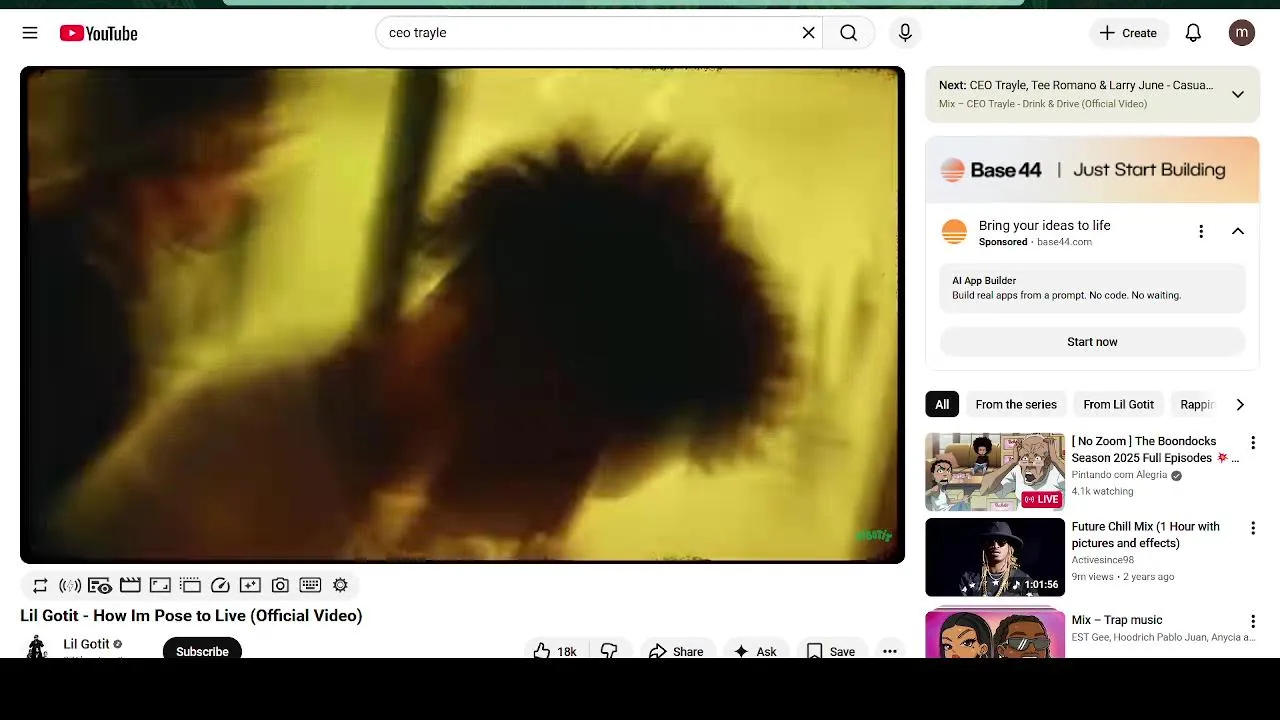Open the Future Chill Mix thumbnail
This screenshot has width=1280, height=720.
coord(995,557)
